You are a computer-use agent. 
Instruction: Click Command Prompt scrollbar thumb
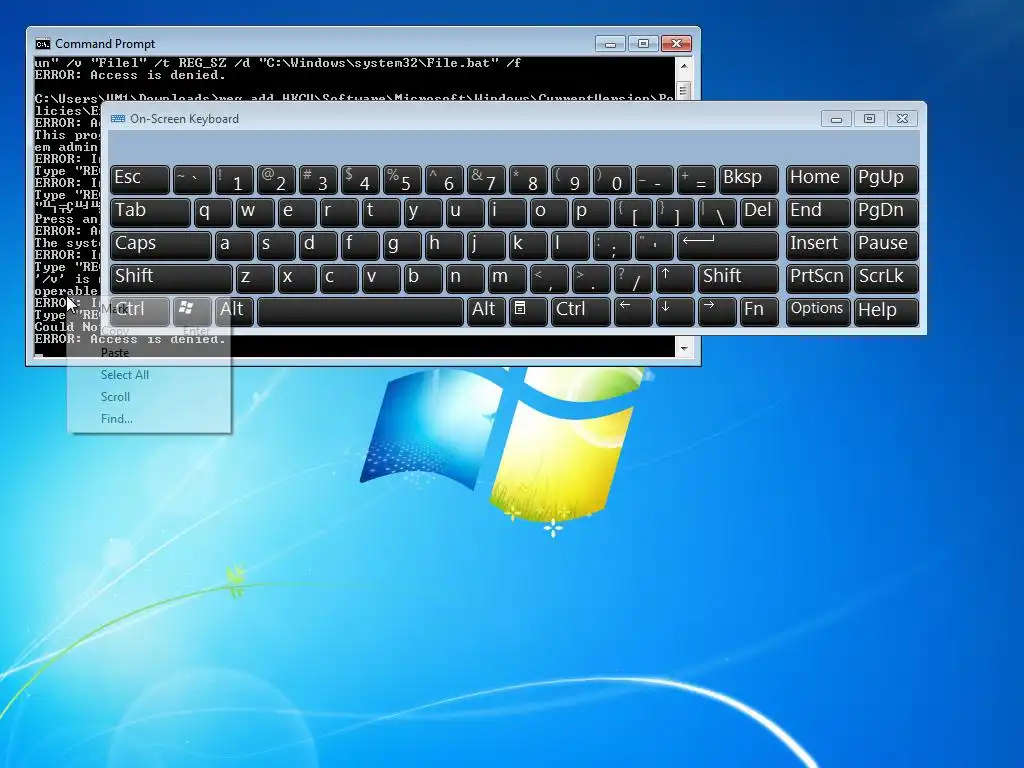pos(684,90)
